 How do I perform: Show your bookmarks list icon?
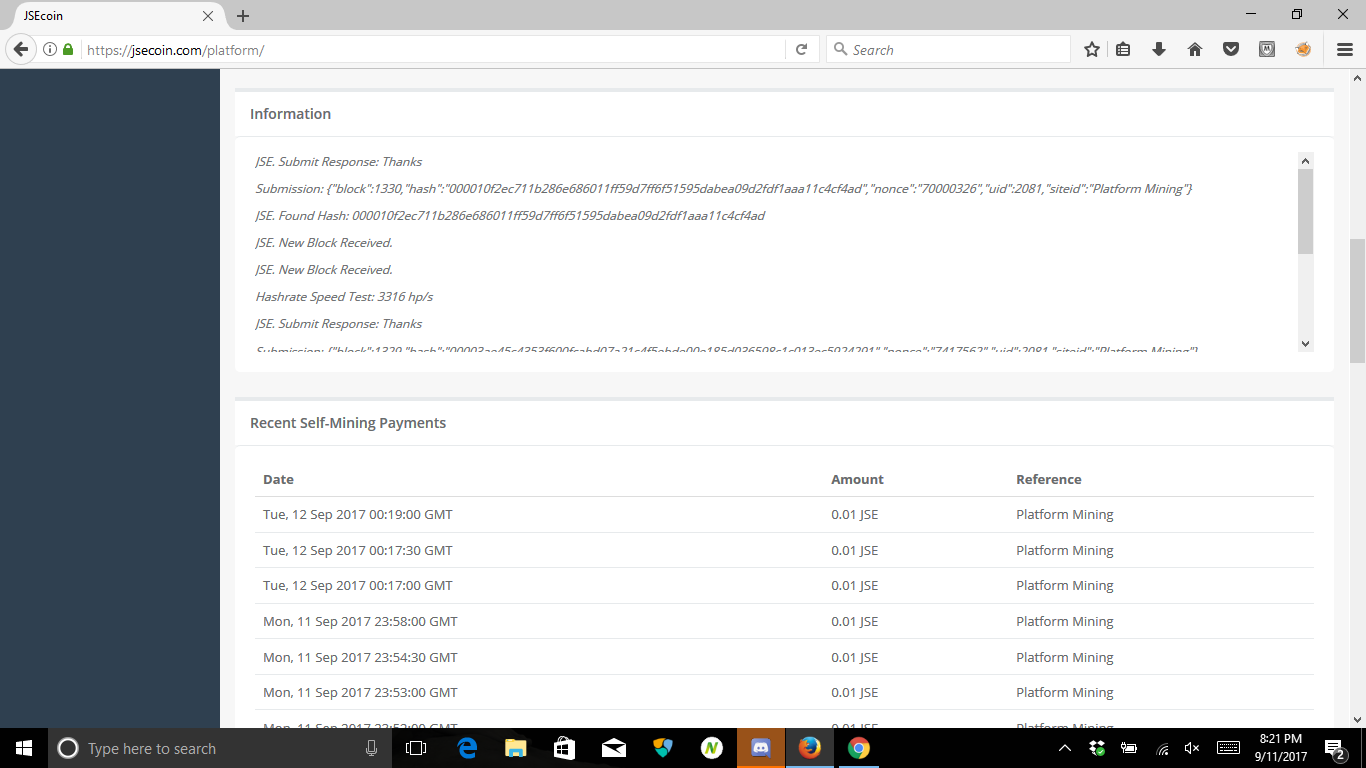point(1123,49)
